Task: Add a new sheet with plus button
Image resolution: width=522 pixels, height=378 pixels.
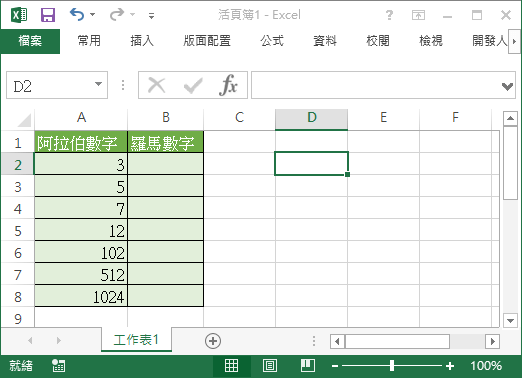Action: pyautogui.click(x=213, y=341)
